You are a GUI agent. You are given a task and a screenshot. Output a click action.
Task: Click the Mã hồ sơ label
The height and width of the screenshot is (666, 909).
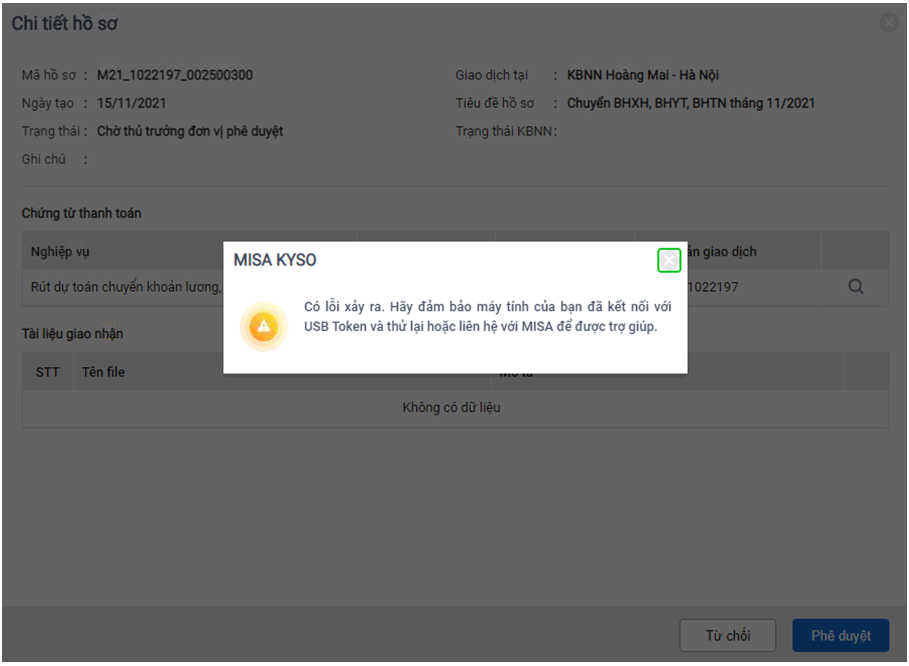49,75
